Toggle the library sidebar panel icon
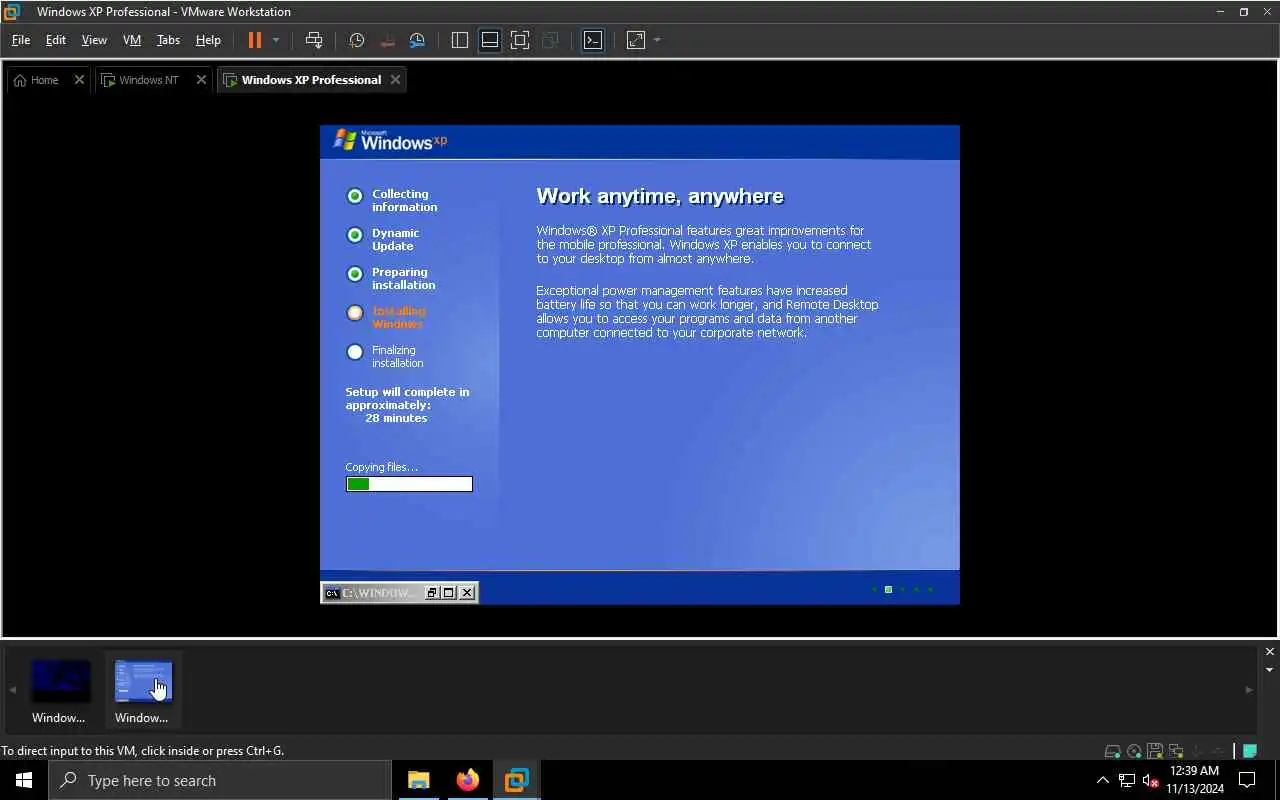Viewport: 1280px width, 800px height. click(460, 40)
